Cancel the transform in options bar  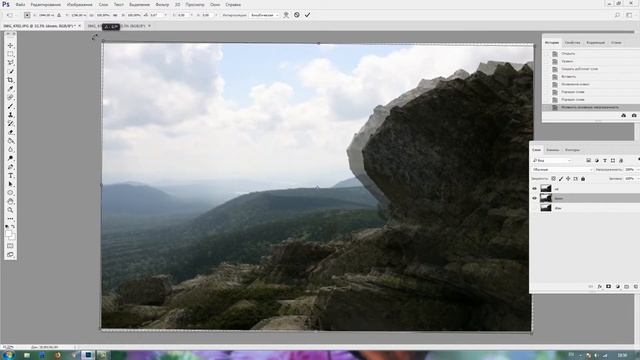(297, 15)
